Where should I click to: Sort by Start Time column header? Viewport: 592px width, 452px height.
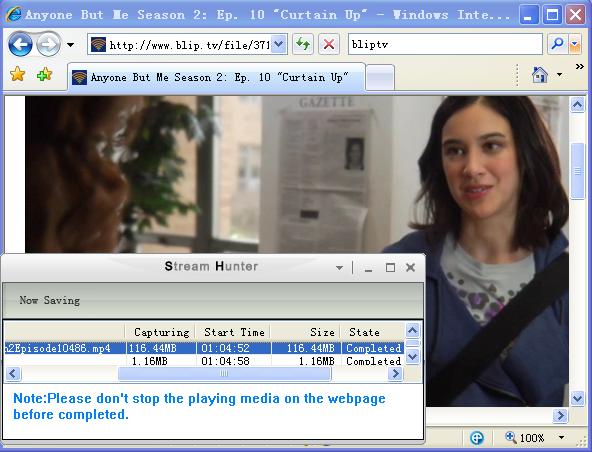pyautogui.click(x=233, y=332)
